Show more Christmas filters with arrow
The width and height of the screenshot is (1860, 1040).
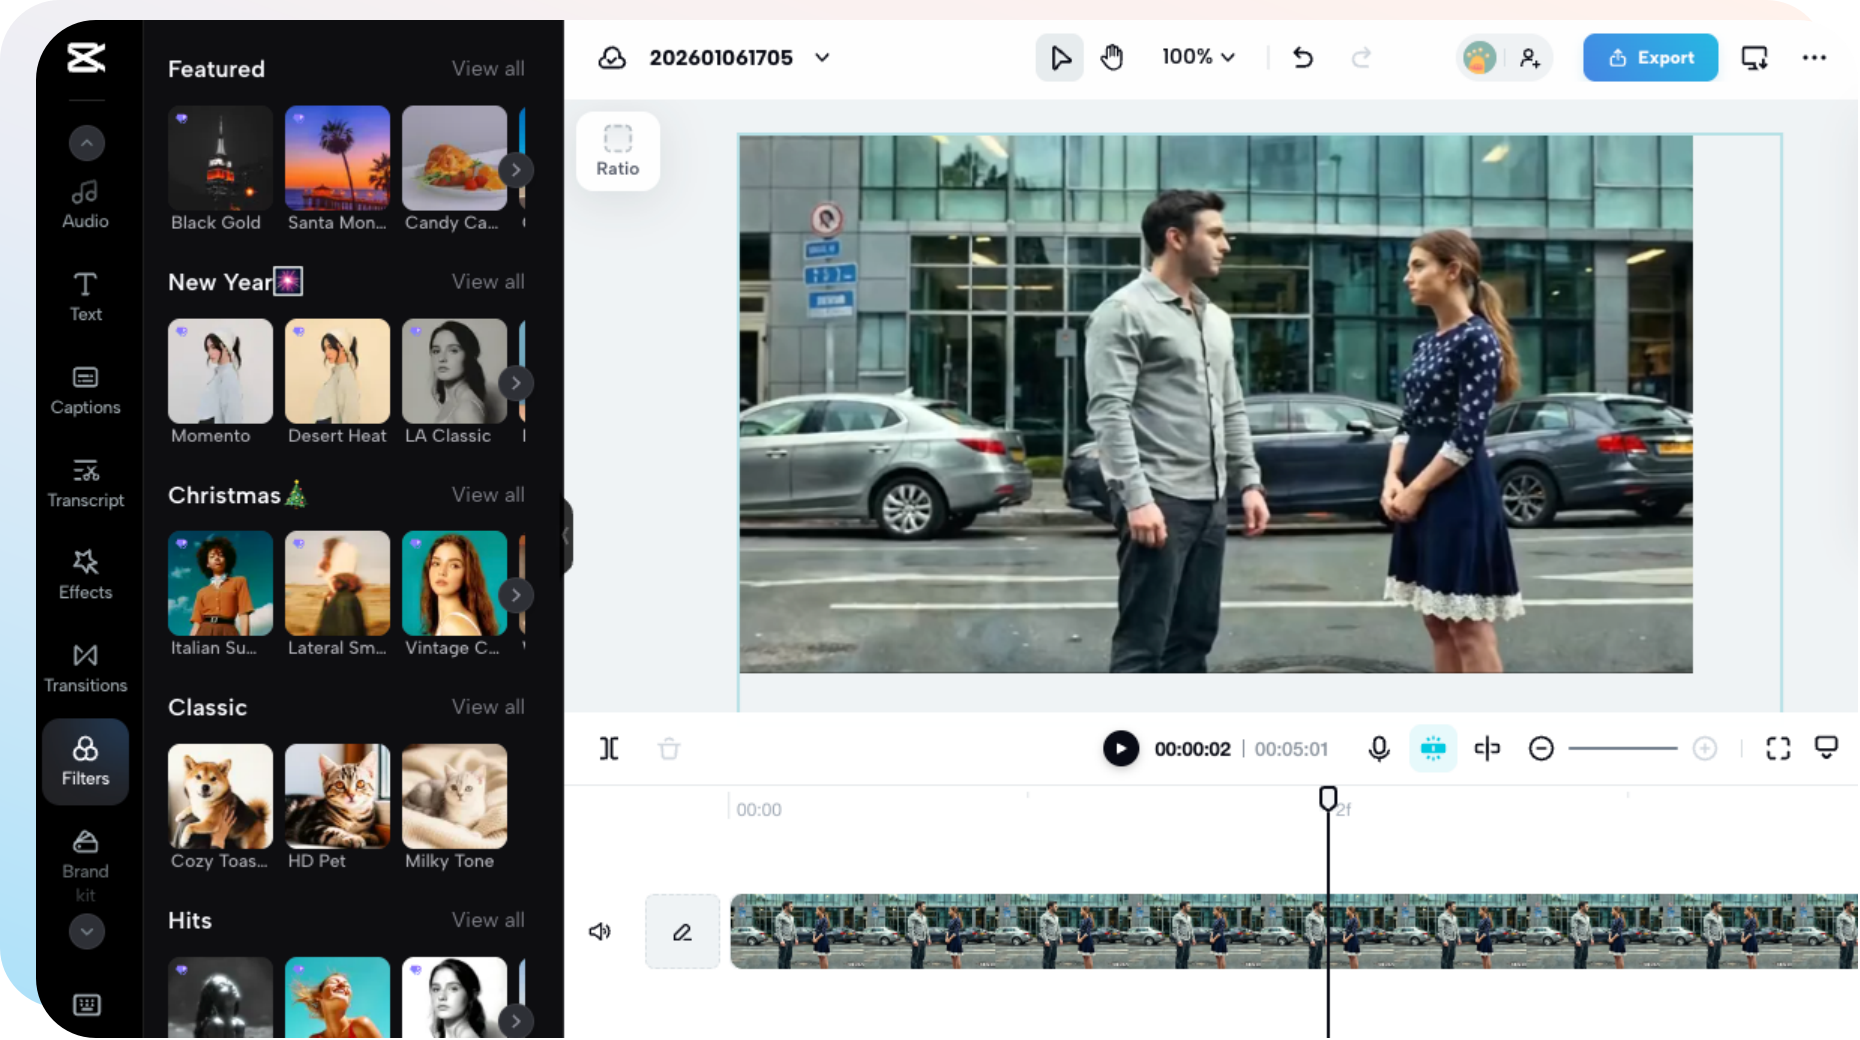[x=516, y=595]
